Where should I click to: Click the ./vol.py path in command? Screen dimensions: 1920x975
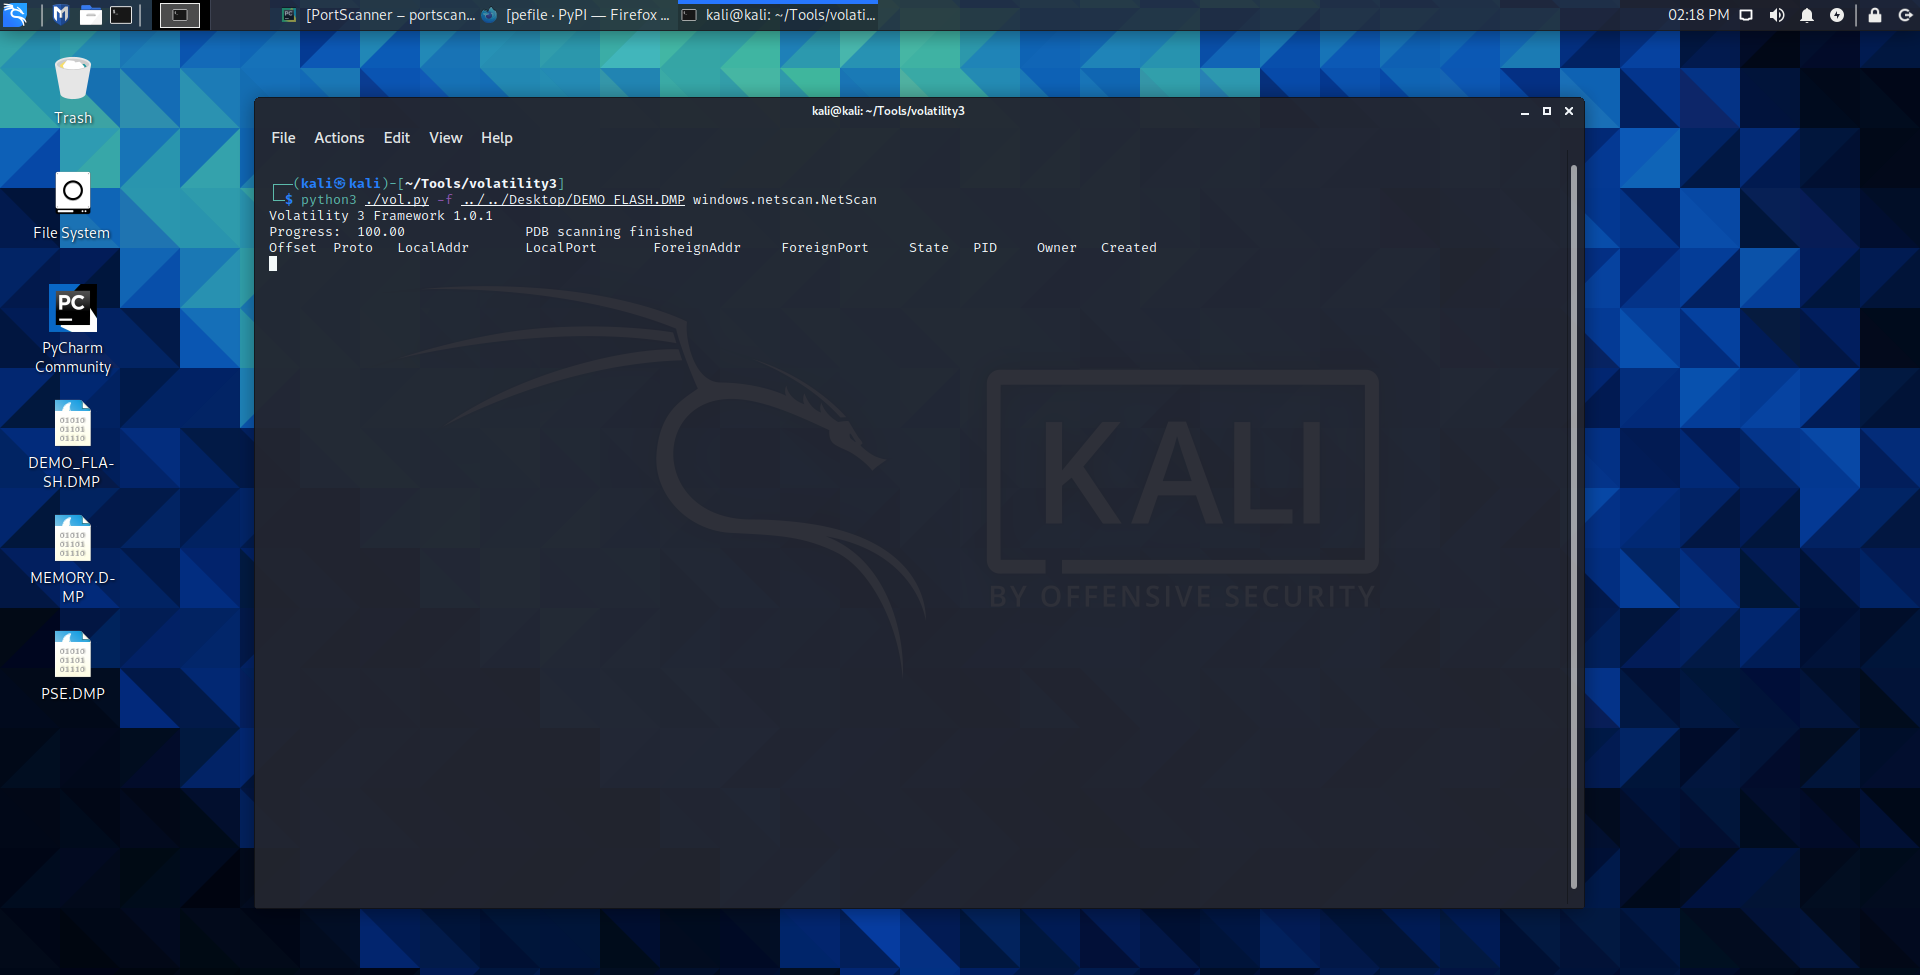coord(397,200)
